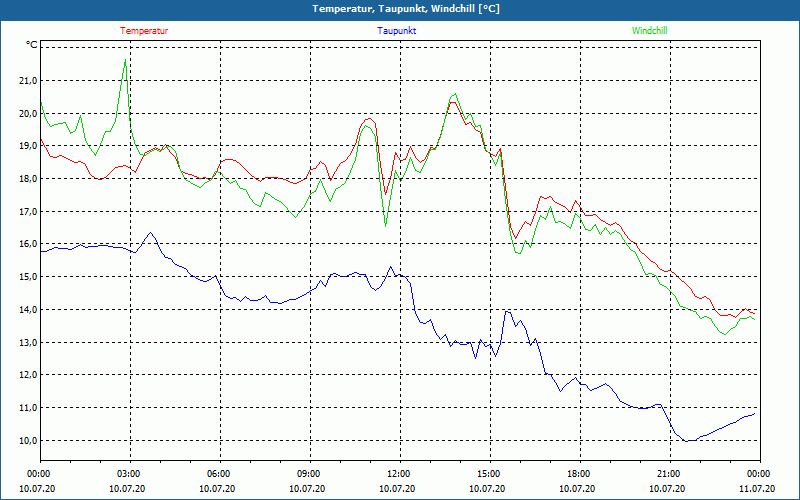Viewport: 800px width, 500px height.
Task: Click the 21:00 time label
Action: coord(670,474)
